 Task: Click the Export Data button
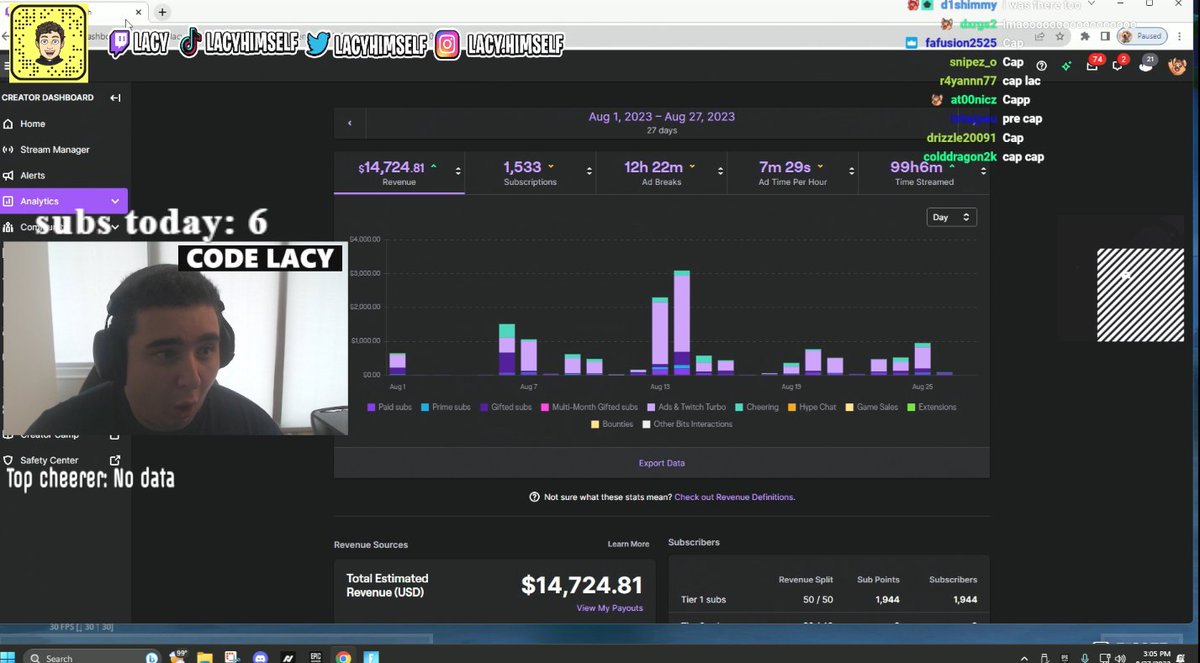point(661,463)
